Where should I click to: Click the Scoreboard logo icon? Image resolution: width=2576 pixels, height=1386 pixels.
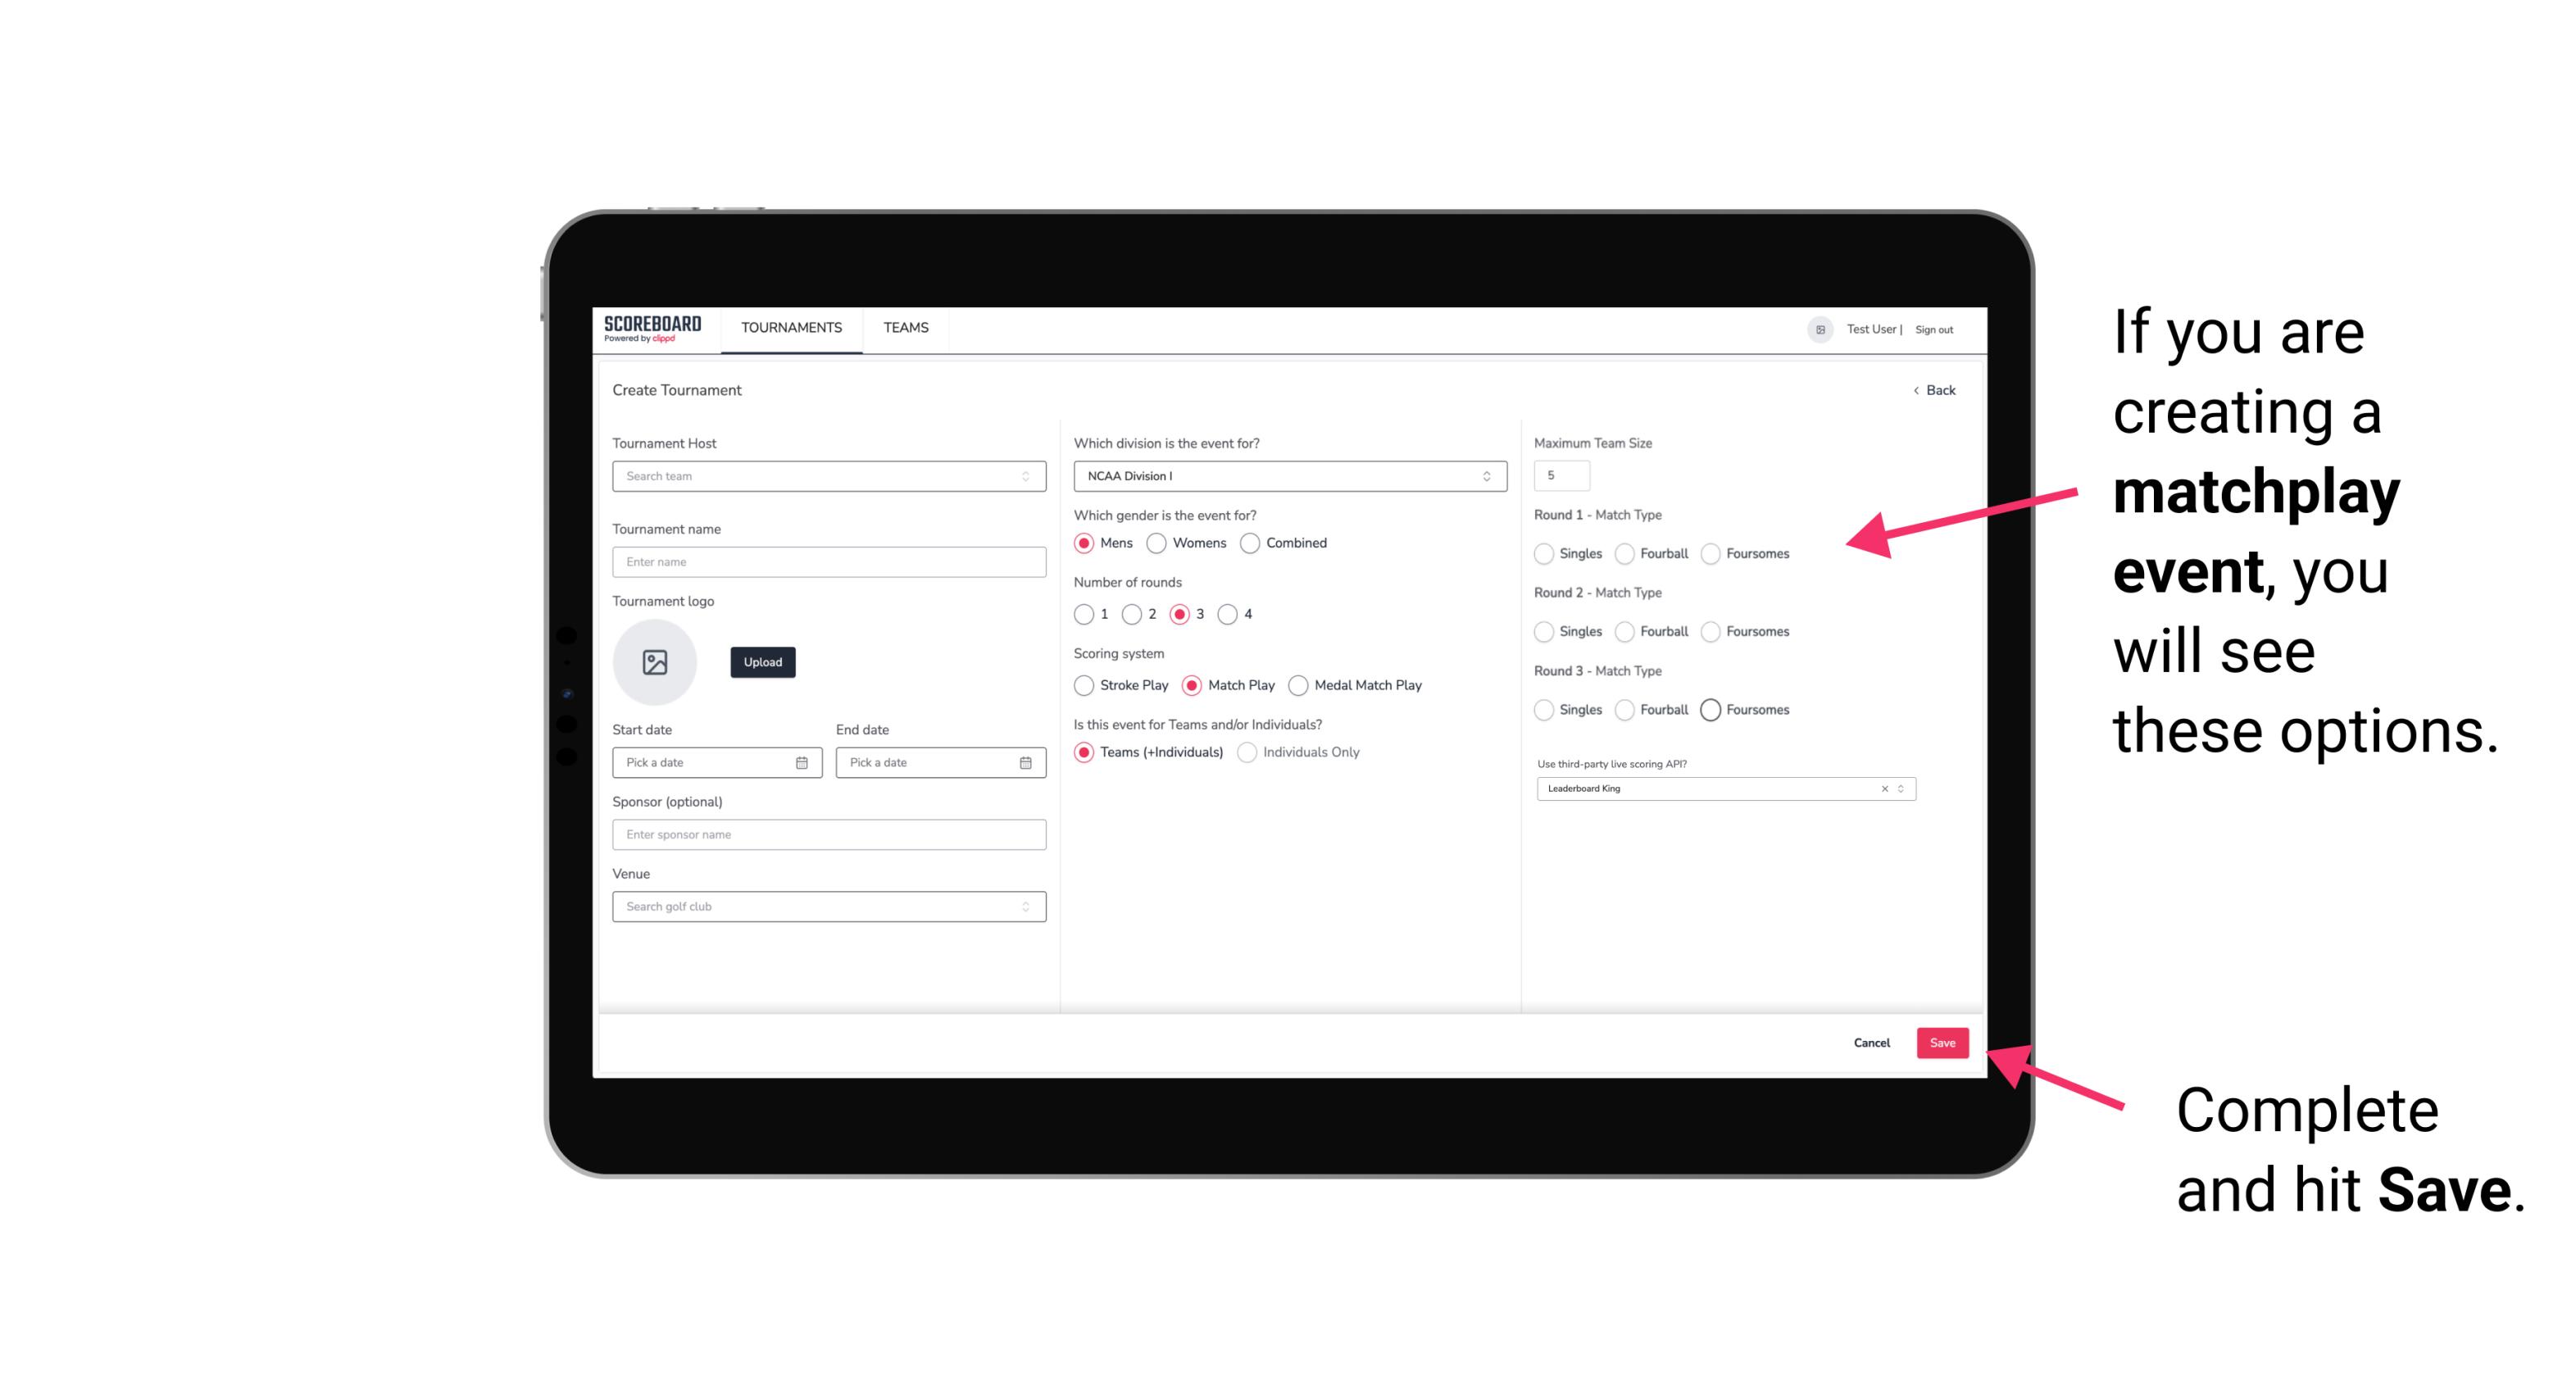click(652, 329)
